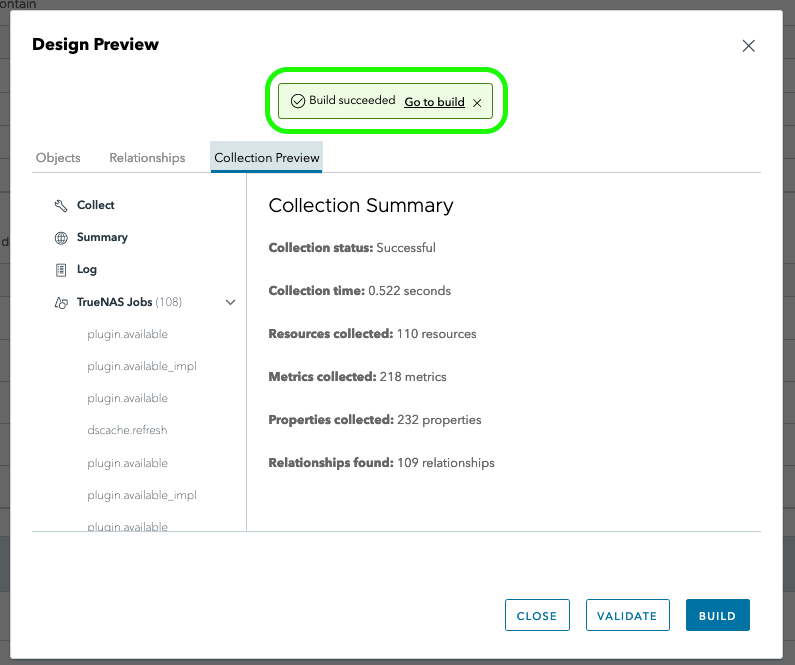The height and width of the screenshot is (665, 795).
Task: Select the Collection Preview tab
Action: (267, 158)
